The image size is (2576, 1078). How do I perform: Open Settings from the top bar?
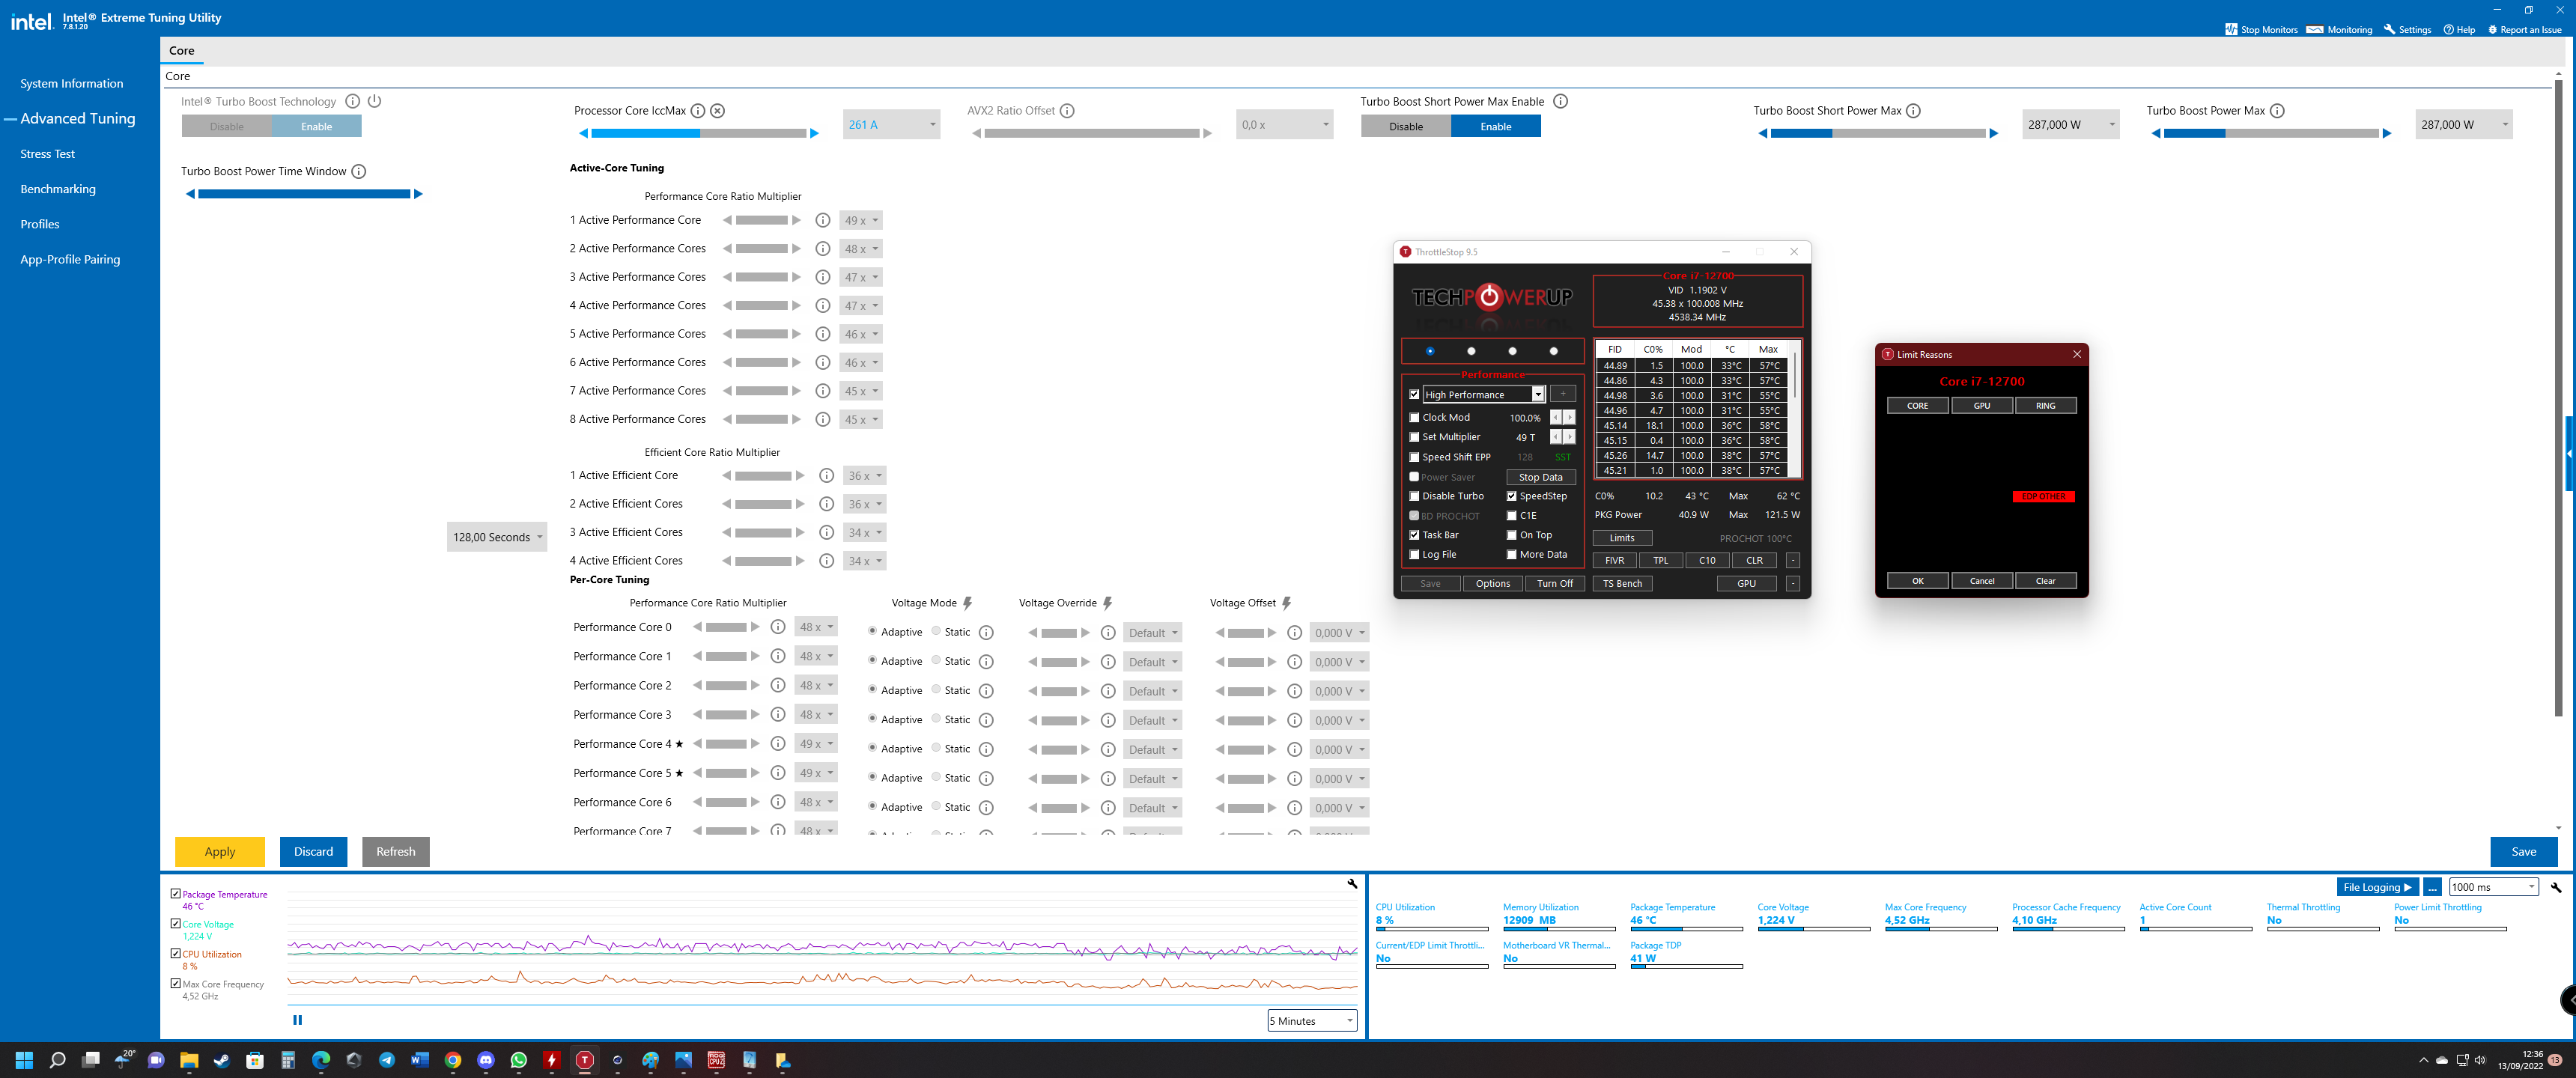tap(2407, 29)
